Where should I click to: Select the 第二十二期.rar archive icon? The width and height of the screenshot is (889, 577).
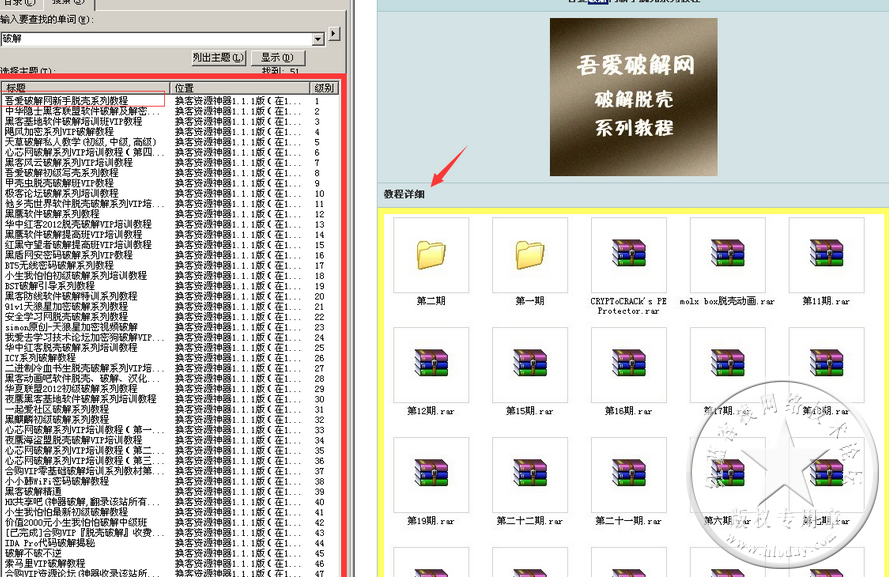pos(530,475)
